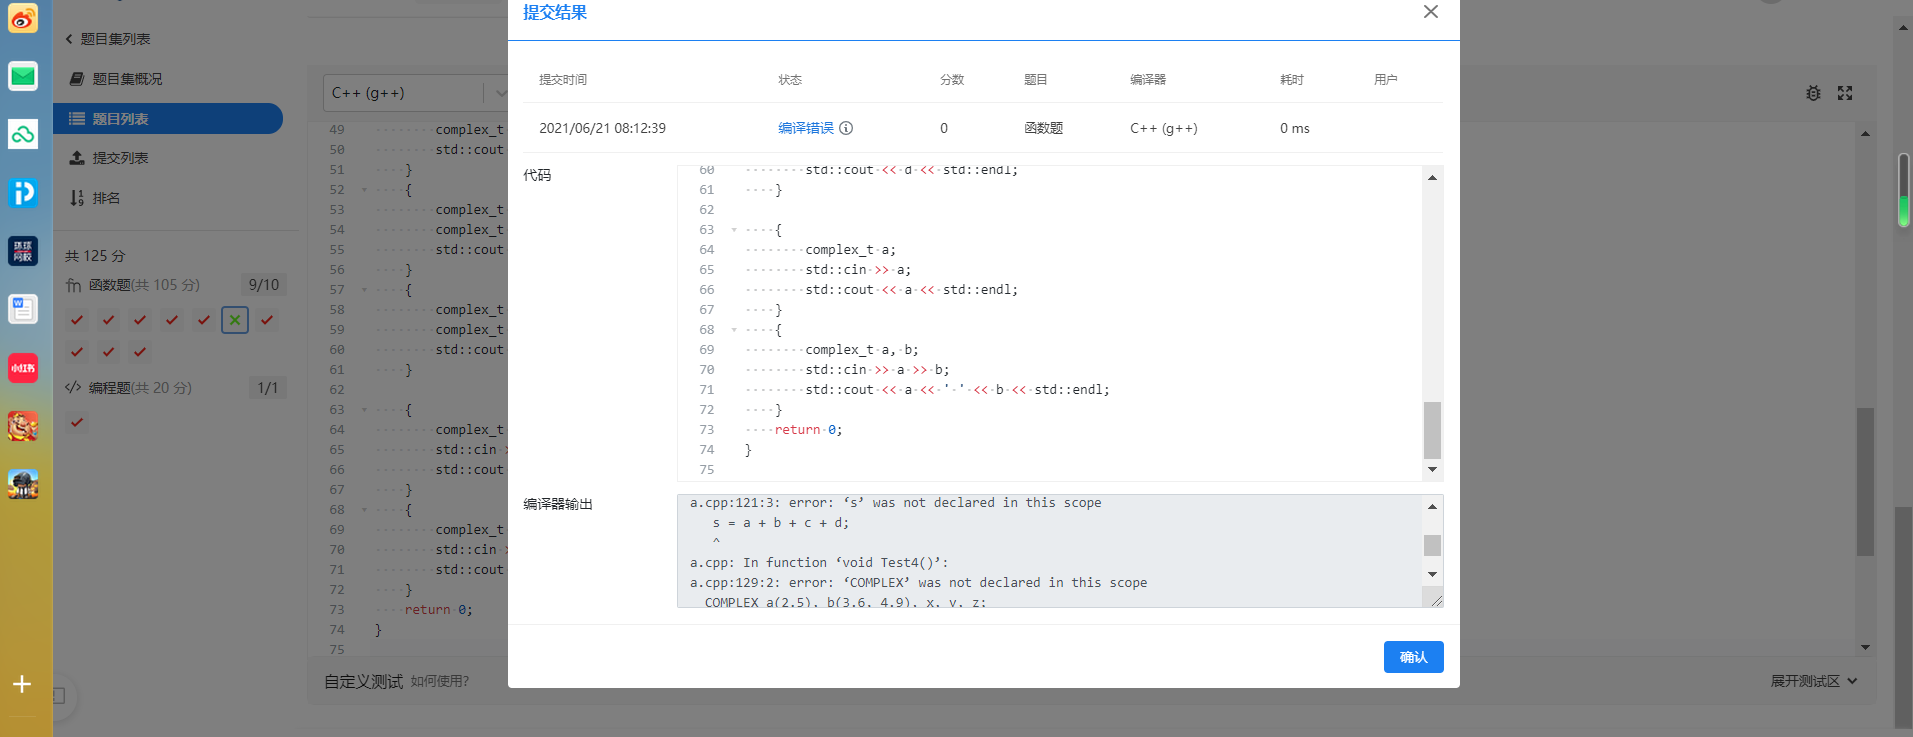Viewport: 1913px width, 737px height.
Task: Select the checkmark problem under 编程题
Action: pos(77,422)
